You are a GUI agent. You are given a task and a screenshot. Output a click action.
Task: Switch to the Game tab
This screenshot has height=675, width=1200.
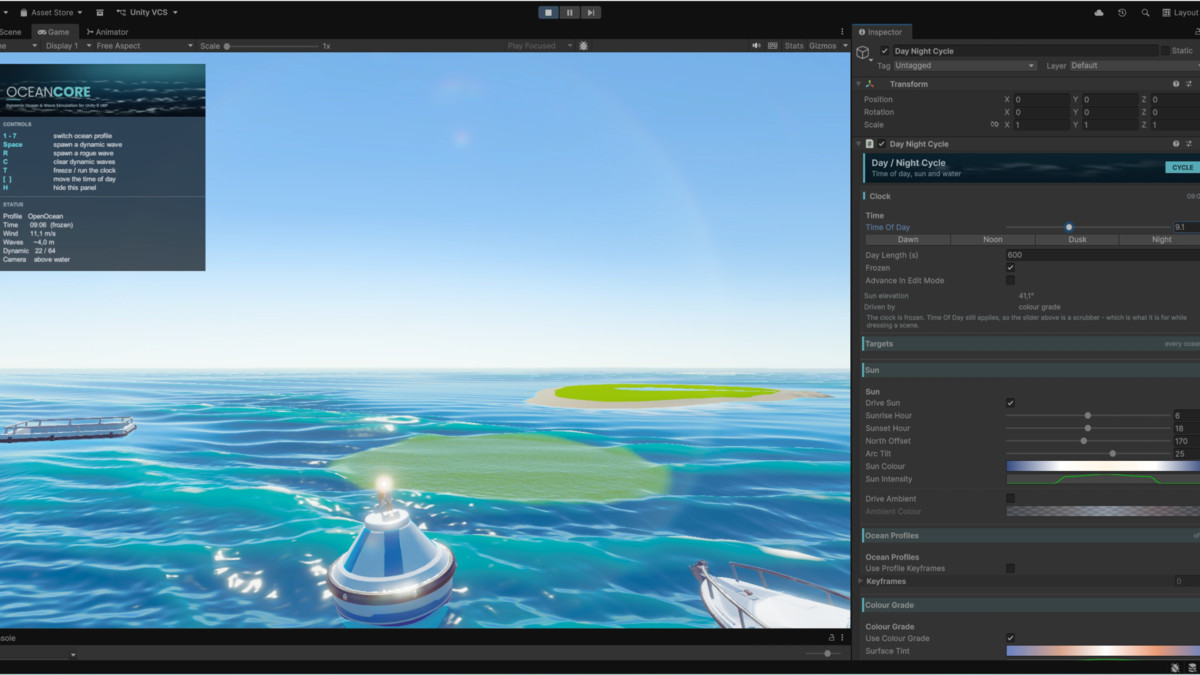54,32
